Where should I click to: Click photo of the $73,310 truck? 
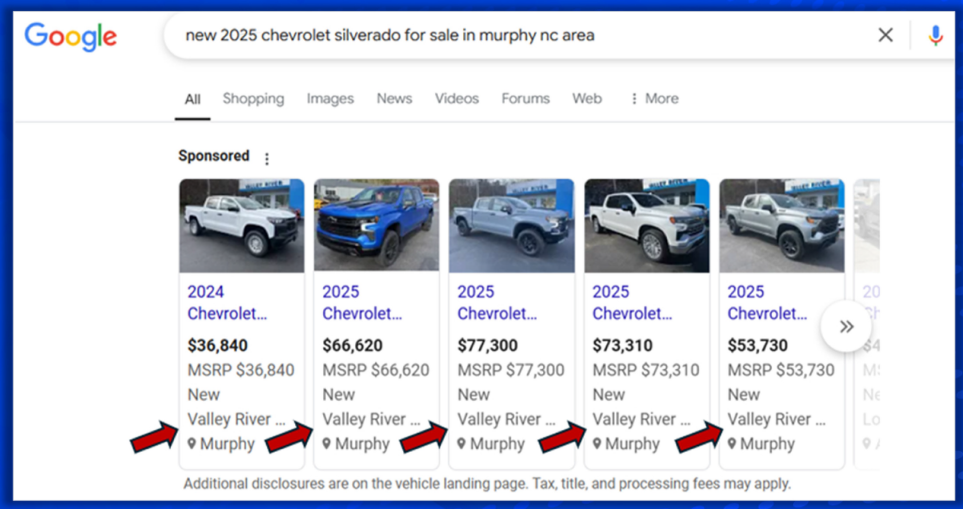(x=647, y=225)
